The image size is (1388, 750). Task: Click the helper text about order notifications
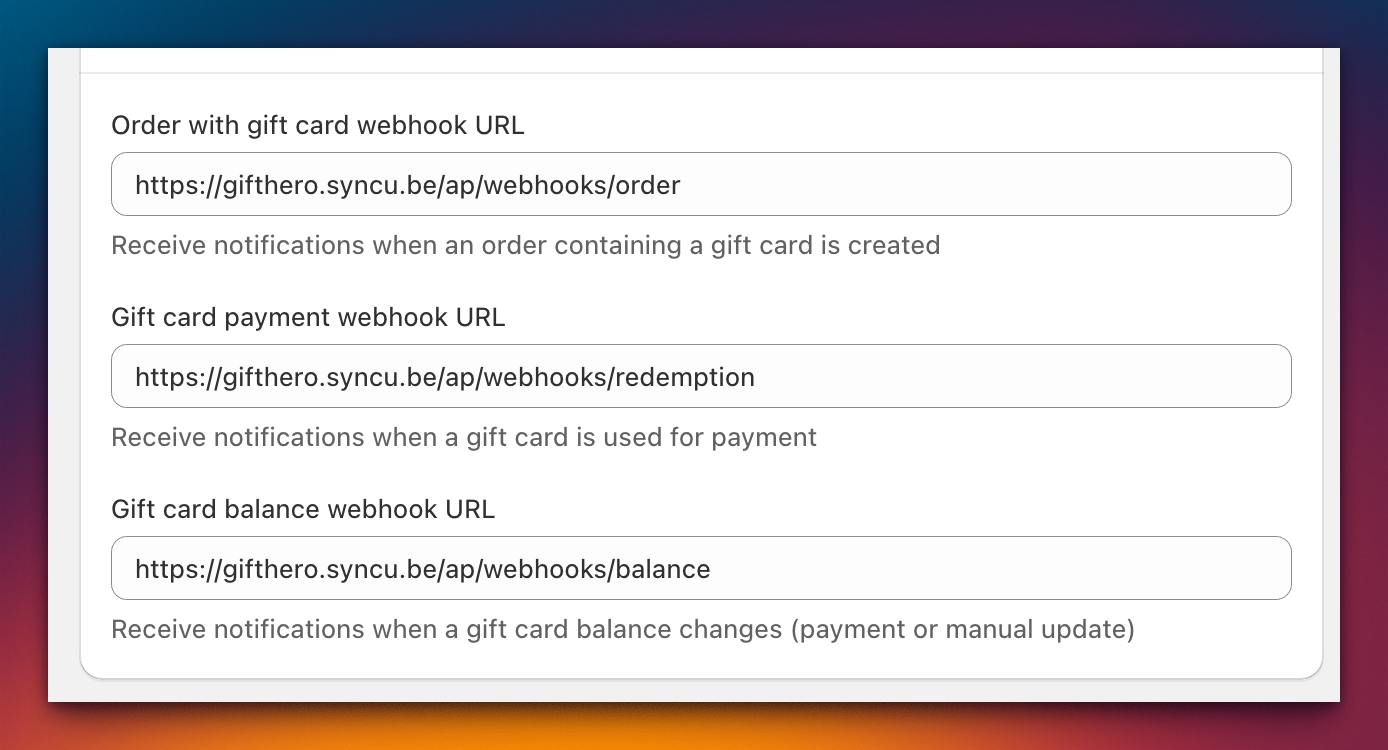(525, 245)
